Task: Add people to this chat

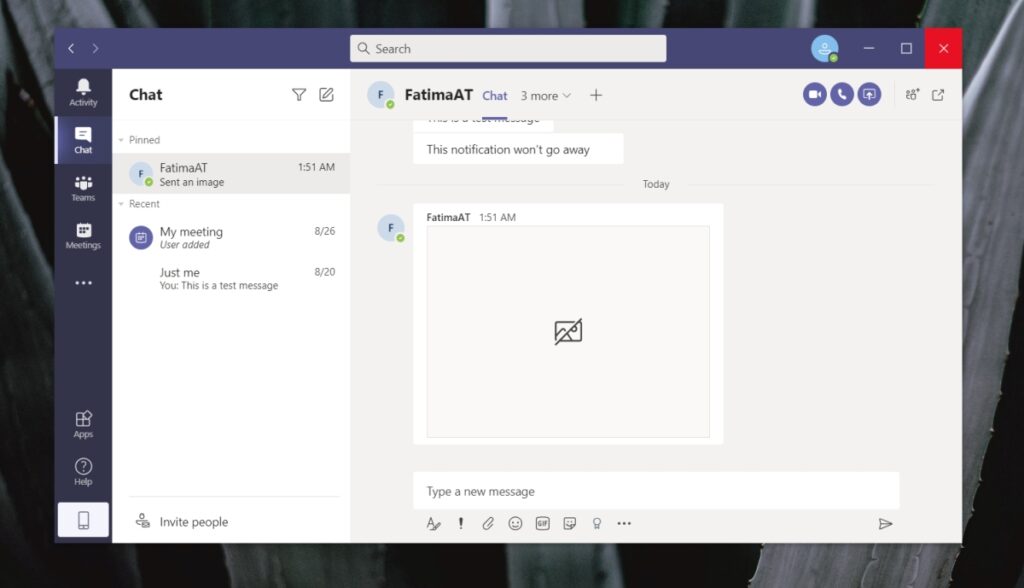Action: pos(912,94)
